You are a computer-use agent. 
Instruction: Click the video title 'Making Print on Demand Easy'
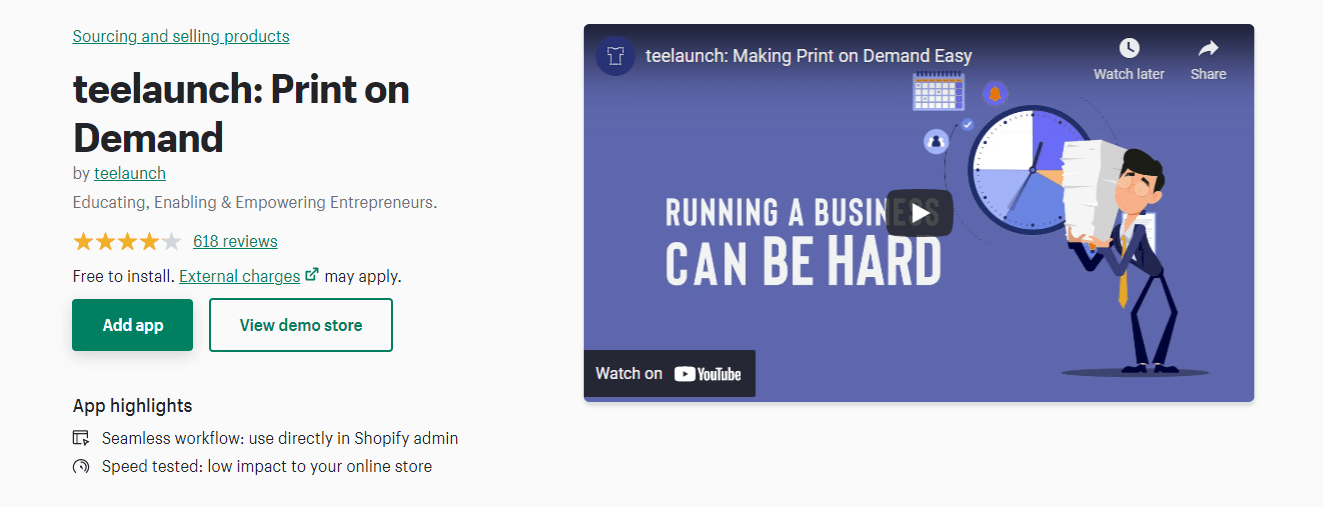click(808, 56)
